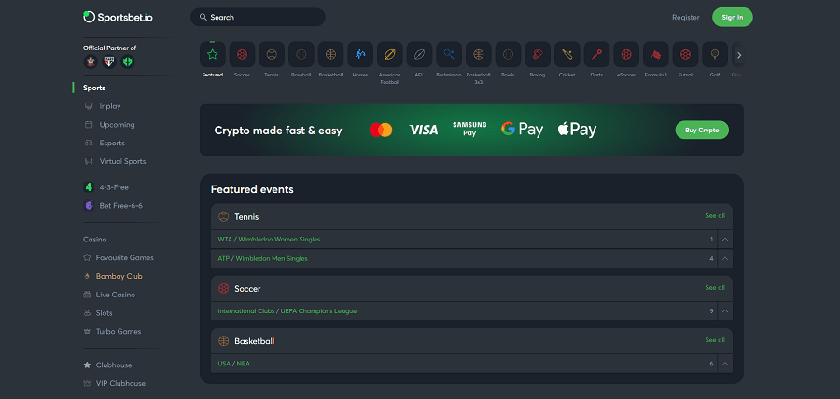Open the Basketball 3x3 category icon
Image resolution: width=840 pixels, height=399 pixels.
pyautogui.click(x=478, y=54)
